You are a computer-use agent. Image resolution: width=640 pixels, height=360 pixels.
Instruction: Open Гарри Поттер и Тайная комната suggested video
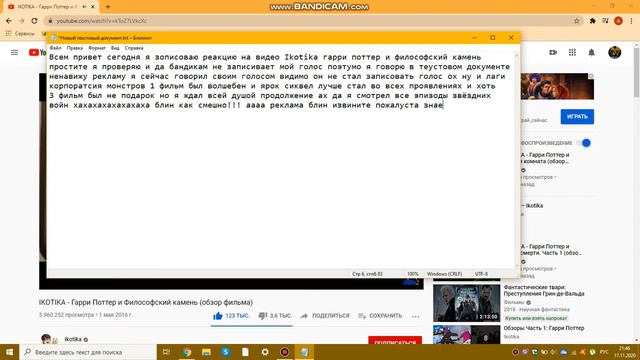[x=545, y=158]
